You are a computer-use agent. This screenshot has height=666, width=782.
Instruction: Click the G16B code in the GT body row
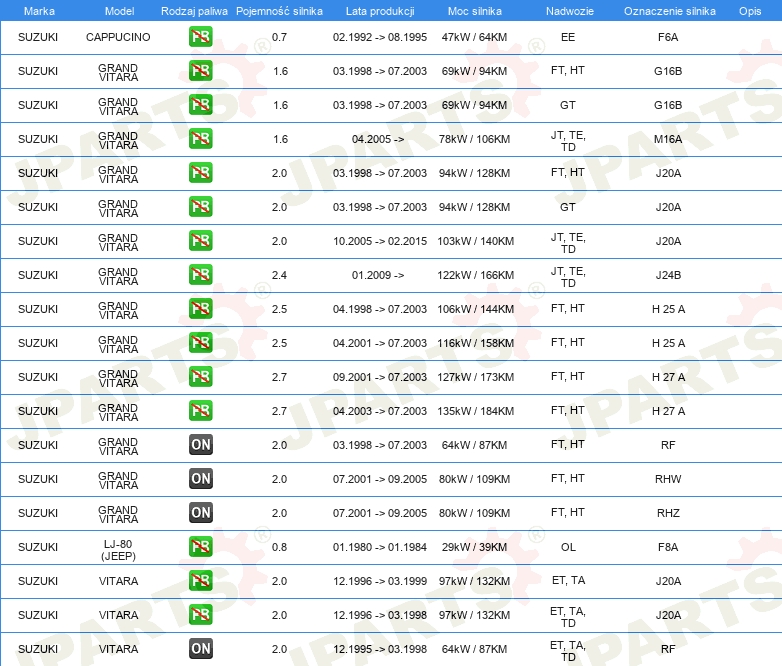coord(668,105)
